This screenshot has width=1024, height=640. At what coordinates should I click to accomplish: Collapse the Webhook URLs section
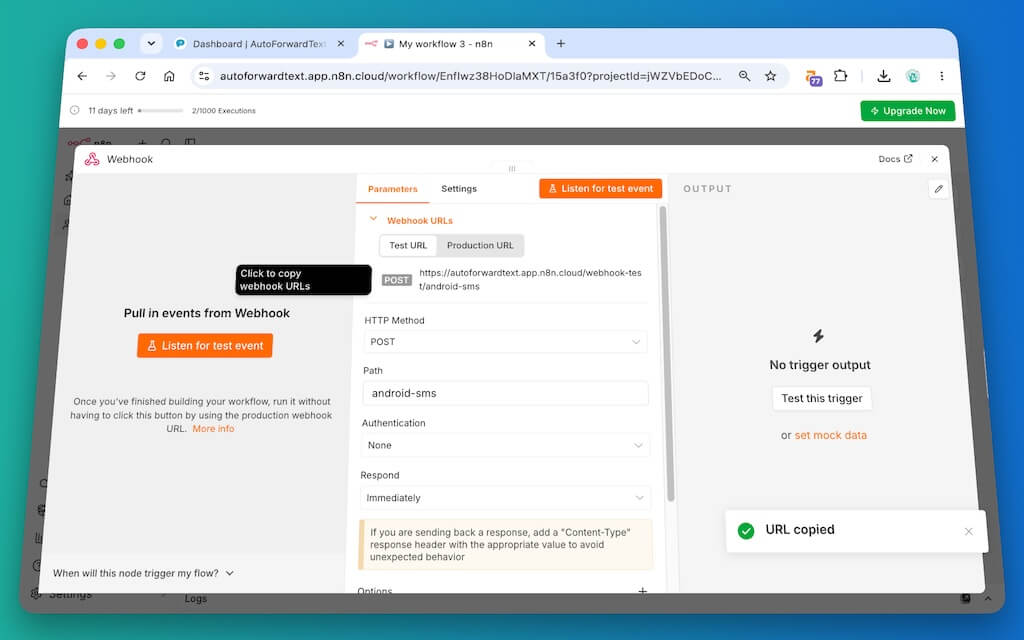point(373,219)
